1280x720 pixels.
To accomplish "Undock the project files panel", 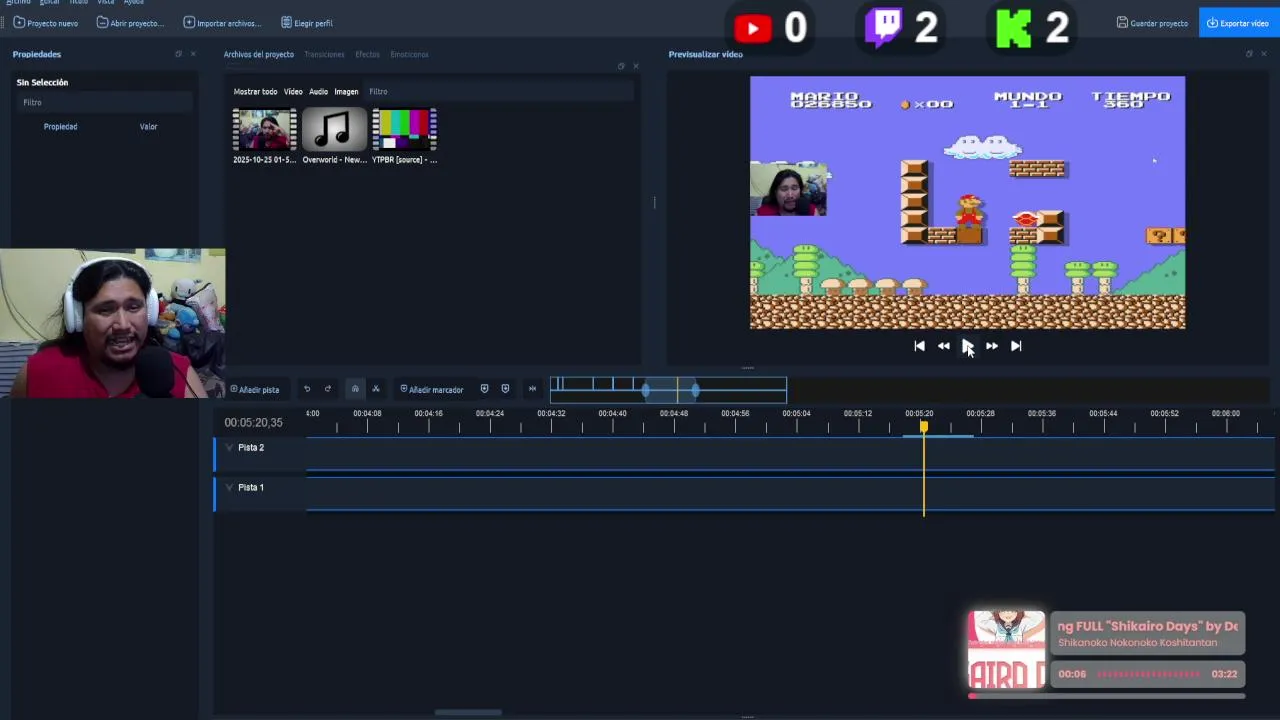I will [x=621, y=66].
